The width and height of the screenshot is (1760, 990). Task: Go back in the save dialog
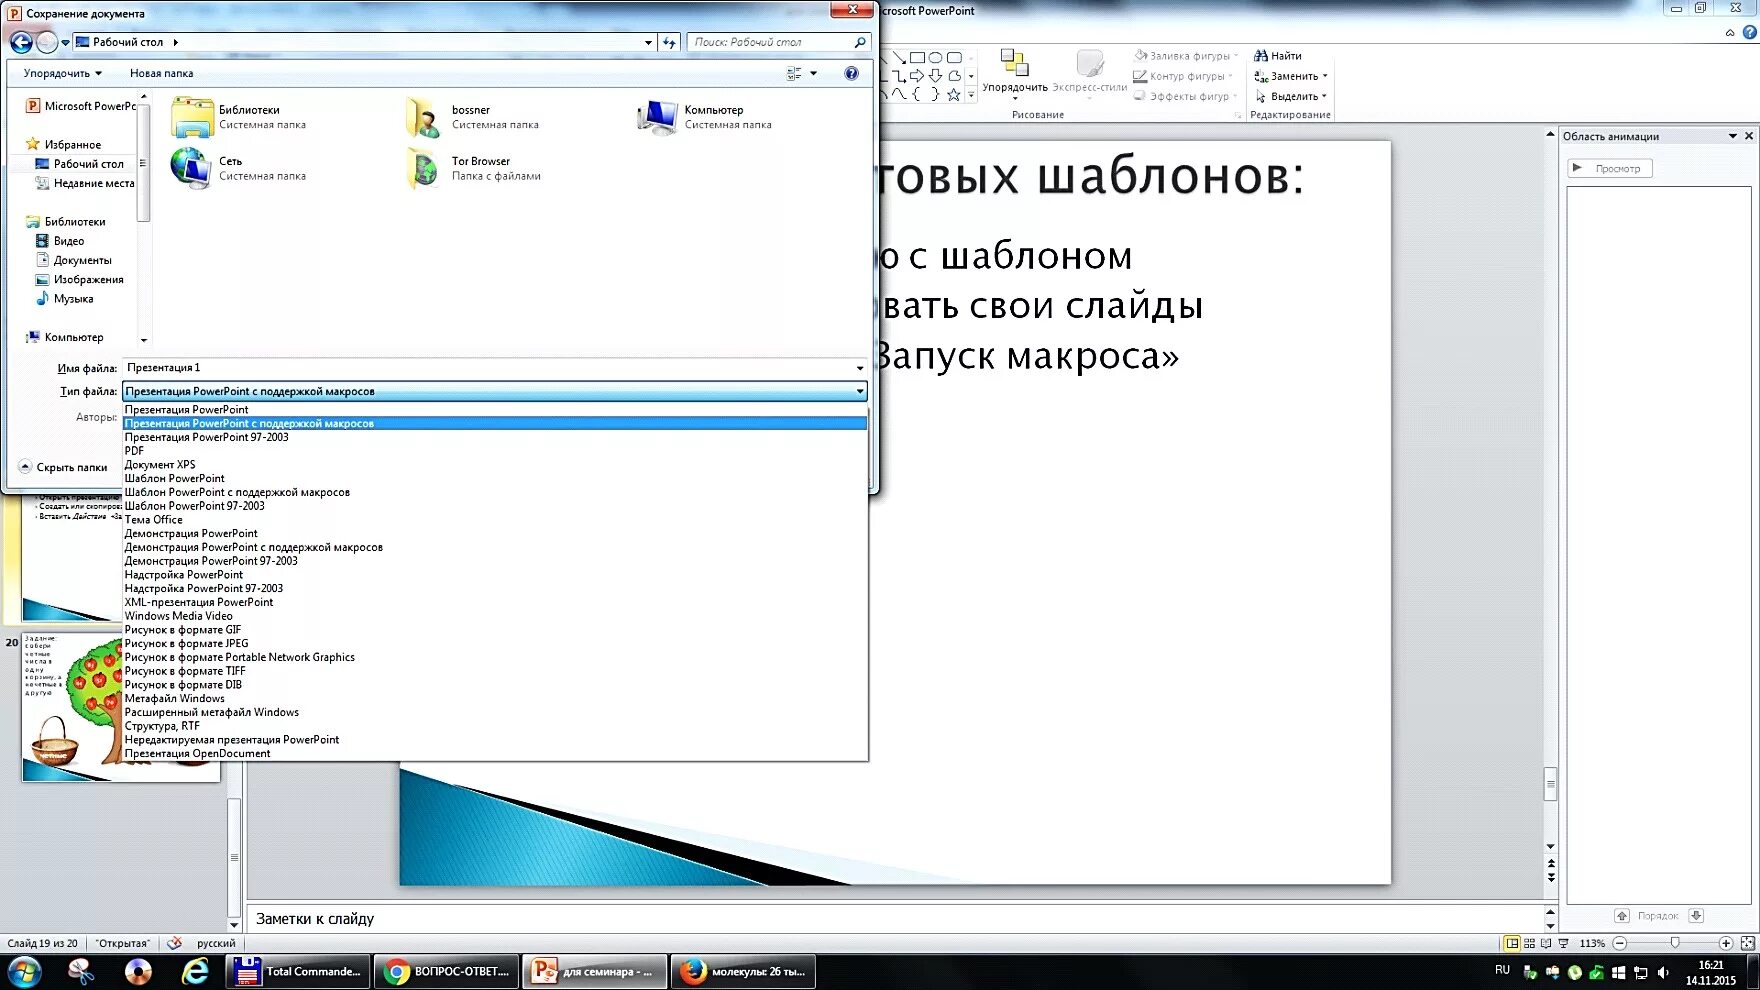(21, 42)
